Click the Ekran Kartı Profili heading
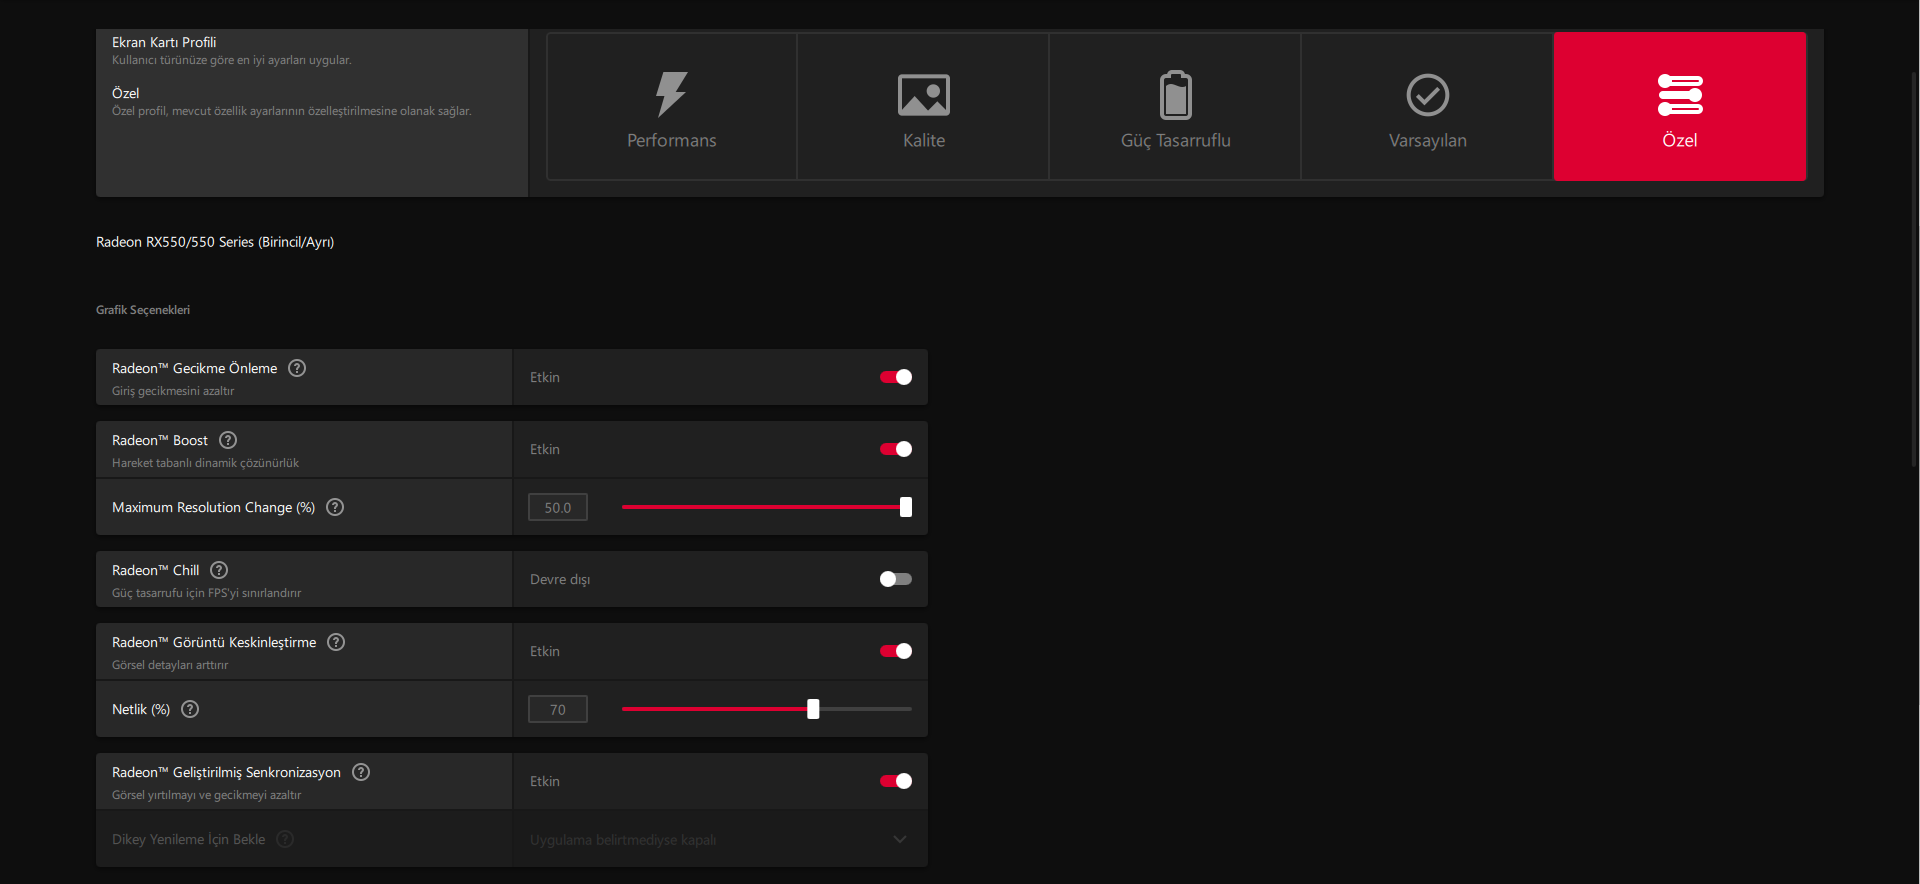 click(x=164, y=42)
